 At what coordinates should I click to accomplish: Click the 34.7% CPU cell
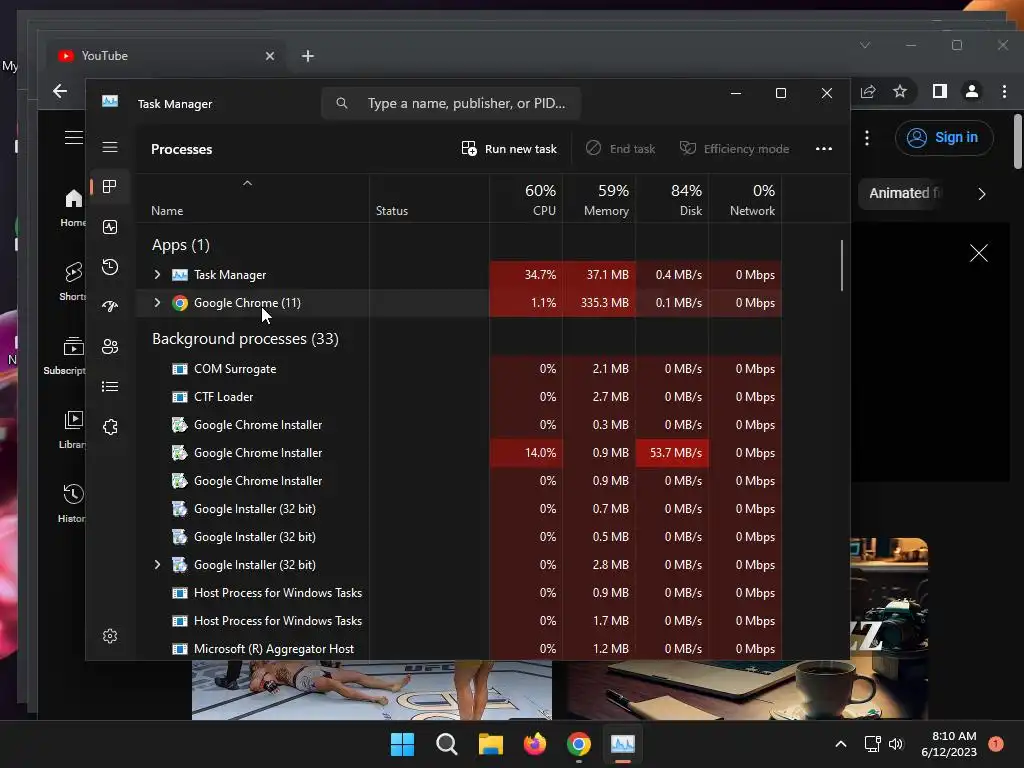point(526,275)
